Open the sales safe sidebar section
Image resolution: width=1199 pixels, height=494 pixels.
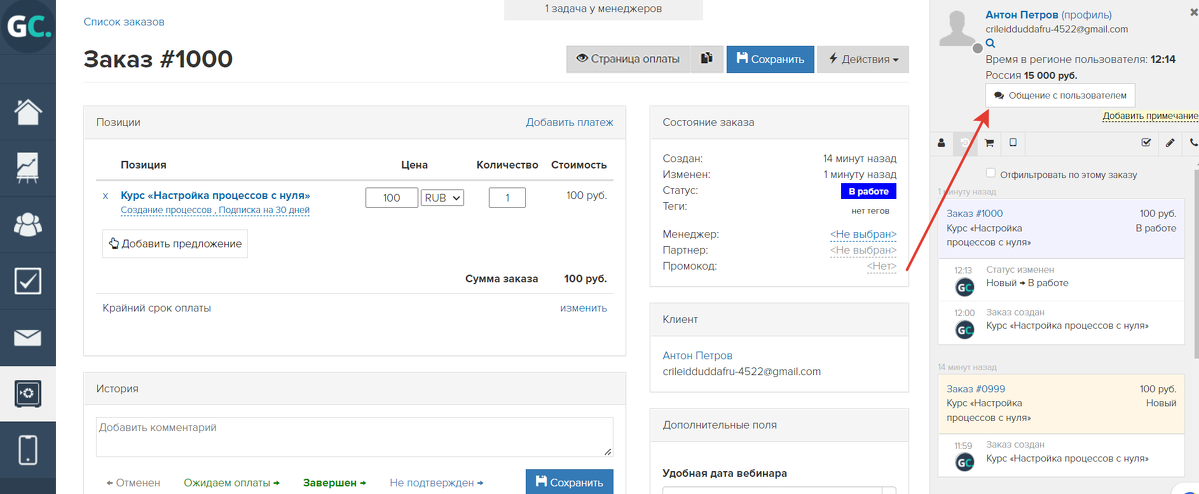[x=28, y=393]
